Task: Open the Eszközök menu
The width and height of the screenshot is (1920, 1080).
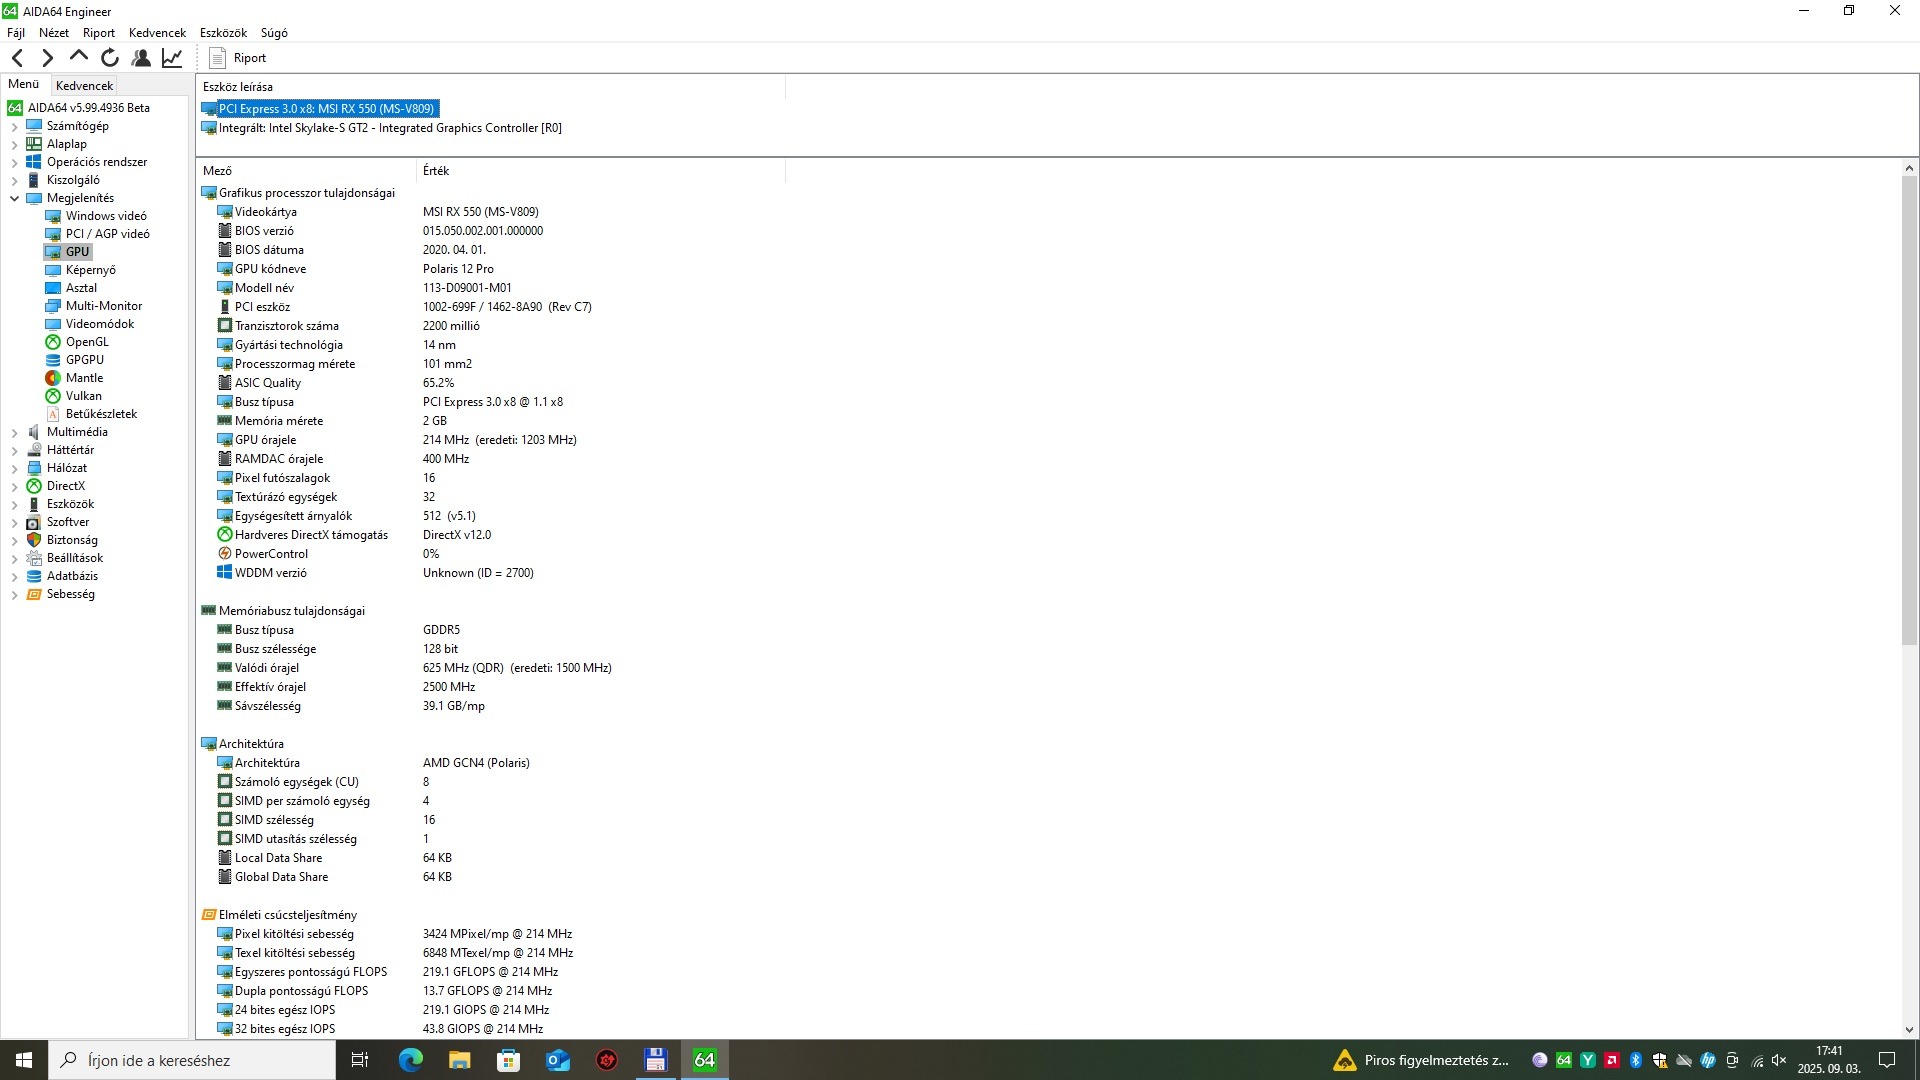Action: coord(222,33)
